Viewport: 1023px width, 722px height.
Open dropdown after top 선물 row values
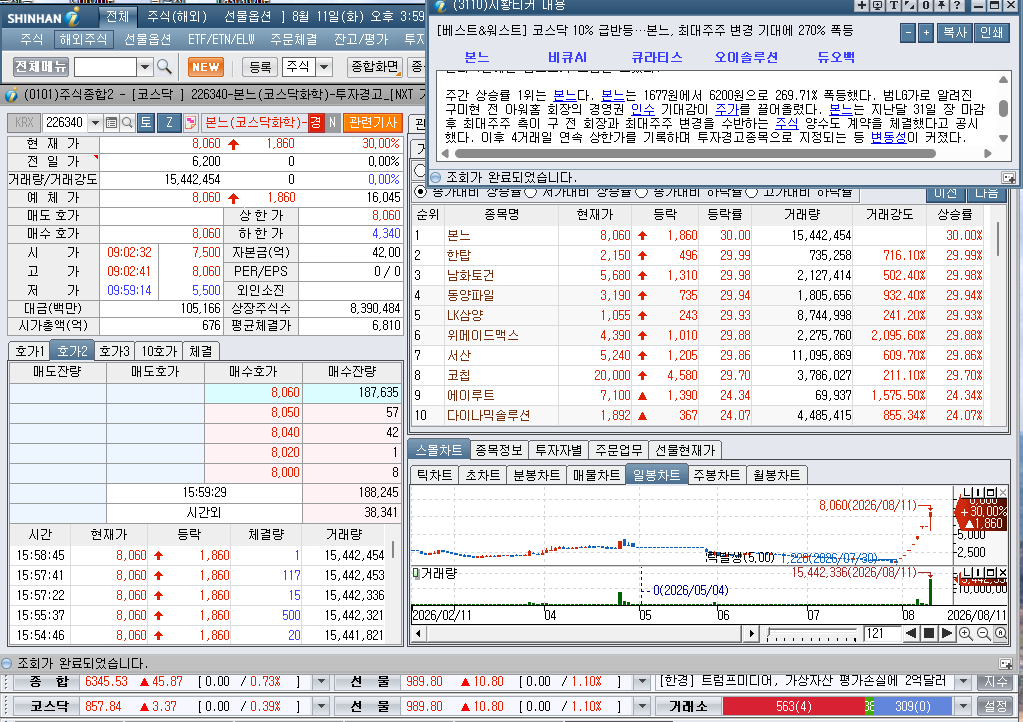[x=642, y=682]
